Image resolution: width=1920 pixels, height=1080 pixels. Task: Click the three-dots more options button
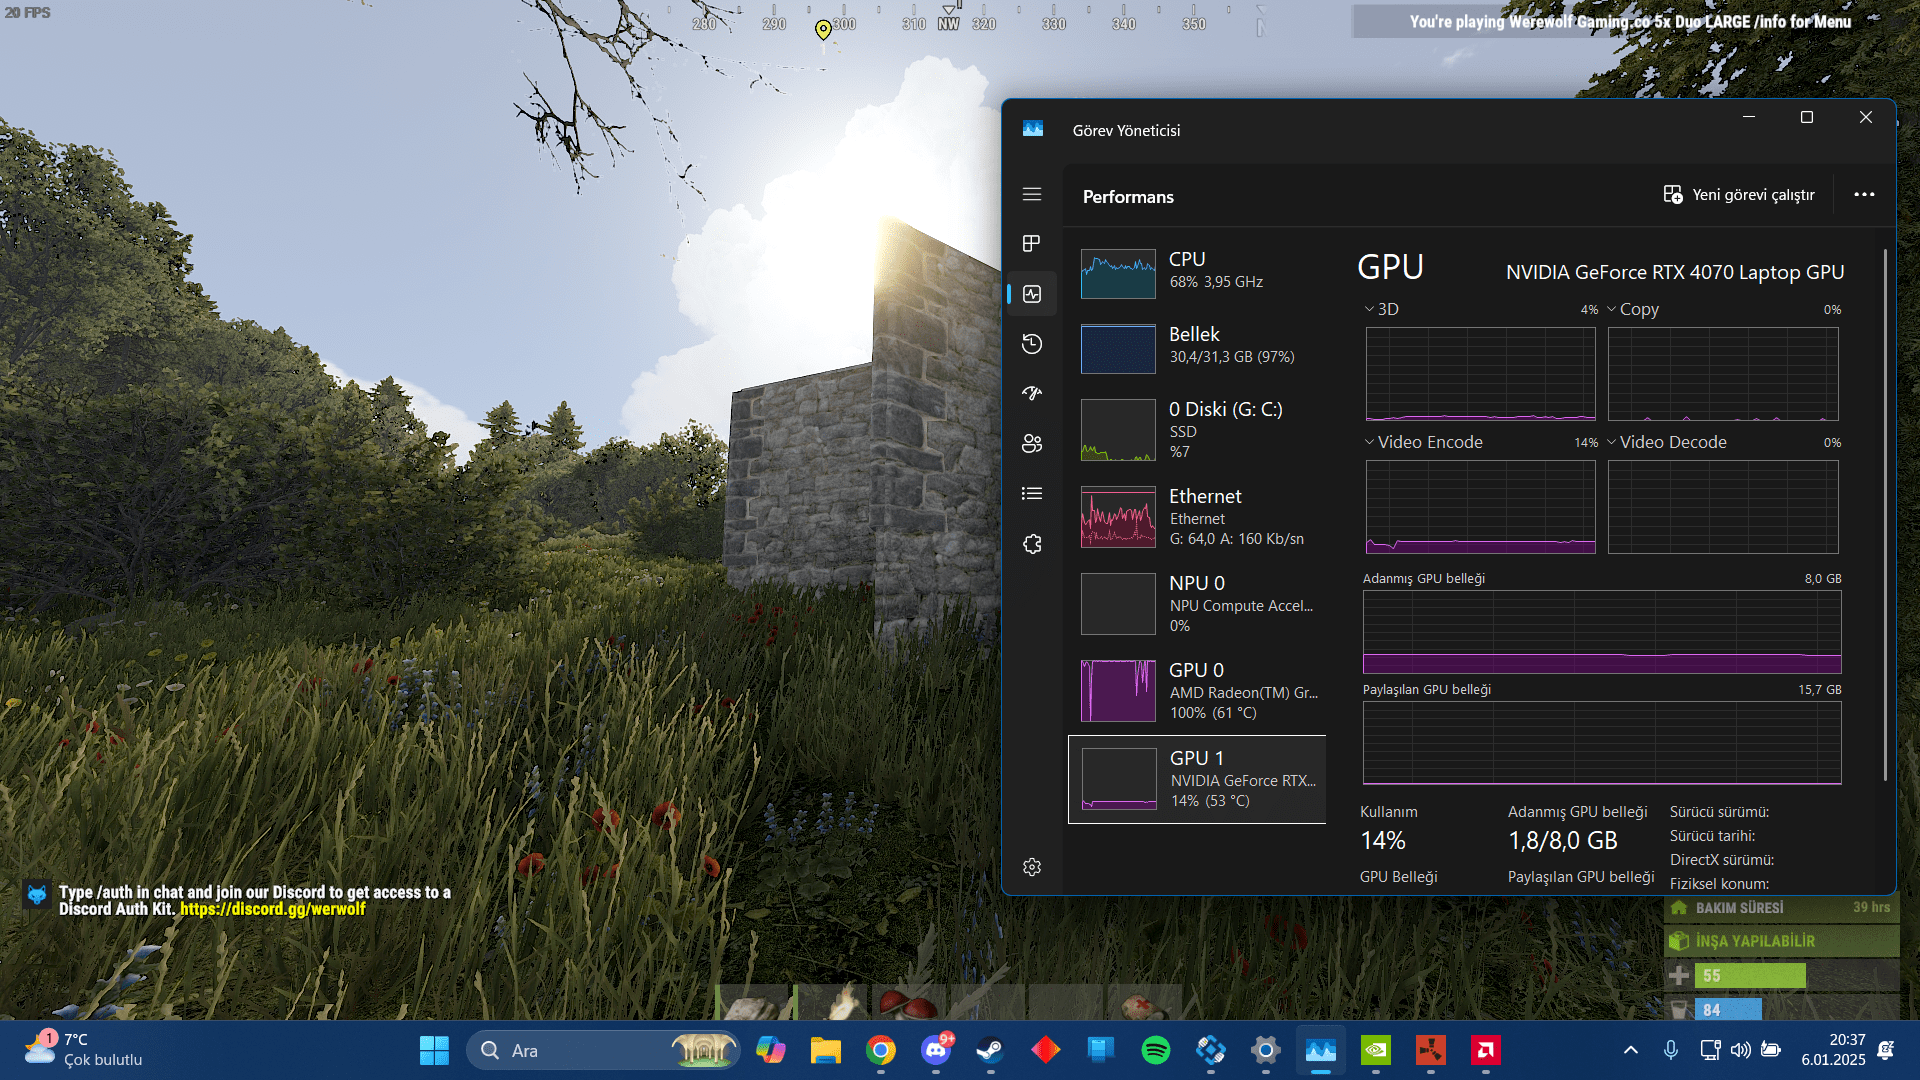pos(1864,195)
